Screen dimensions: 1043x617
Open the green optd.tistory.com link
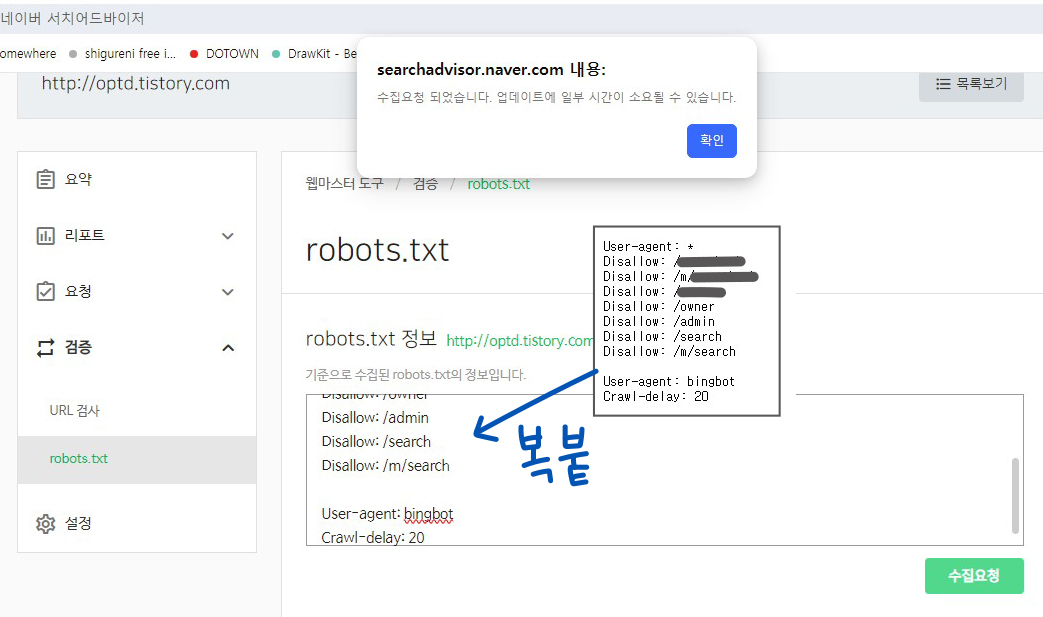pos(519,340)
